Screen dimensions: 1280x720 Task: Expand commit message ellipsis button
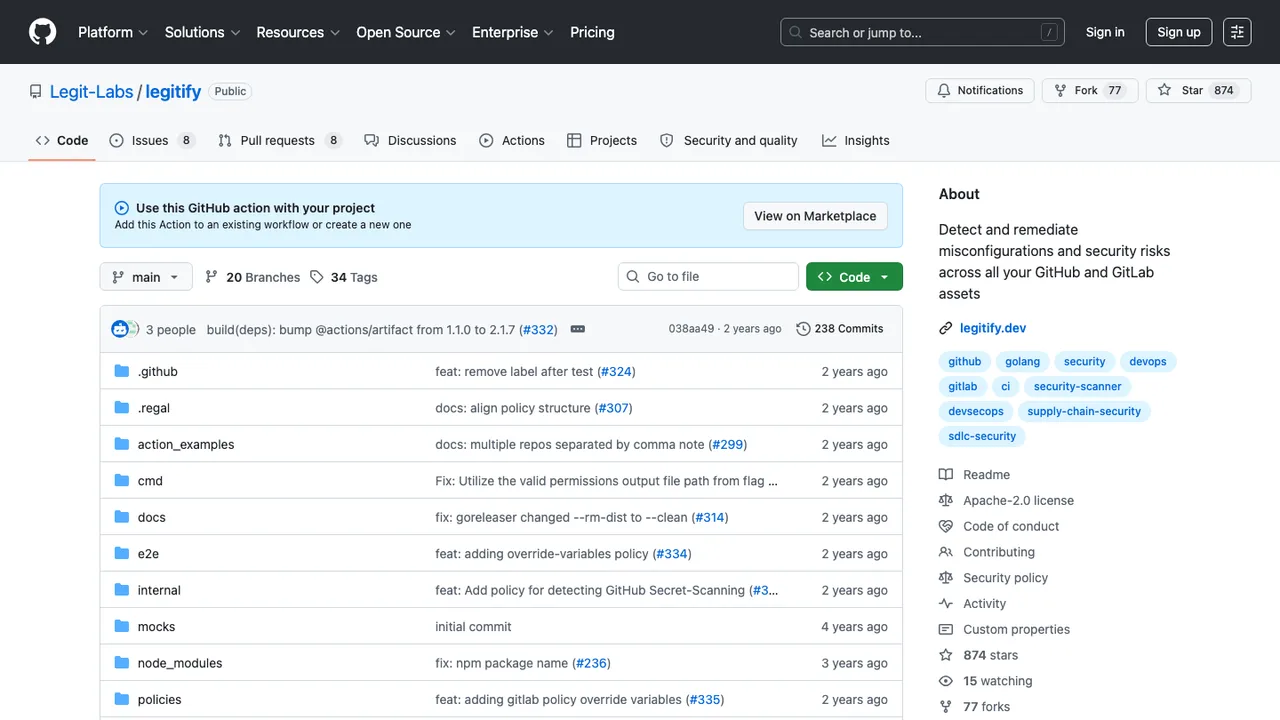pos(577,329)
